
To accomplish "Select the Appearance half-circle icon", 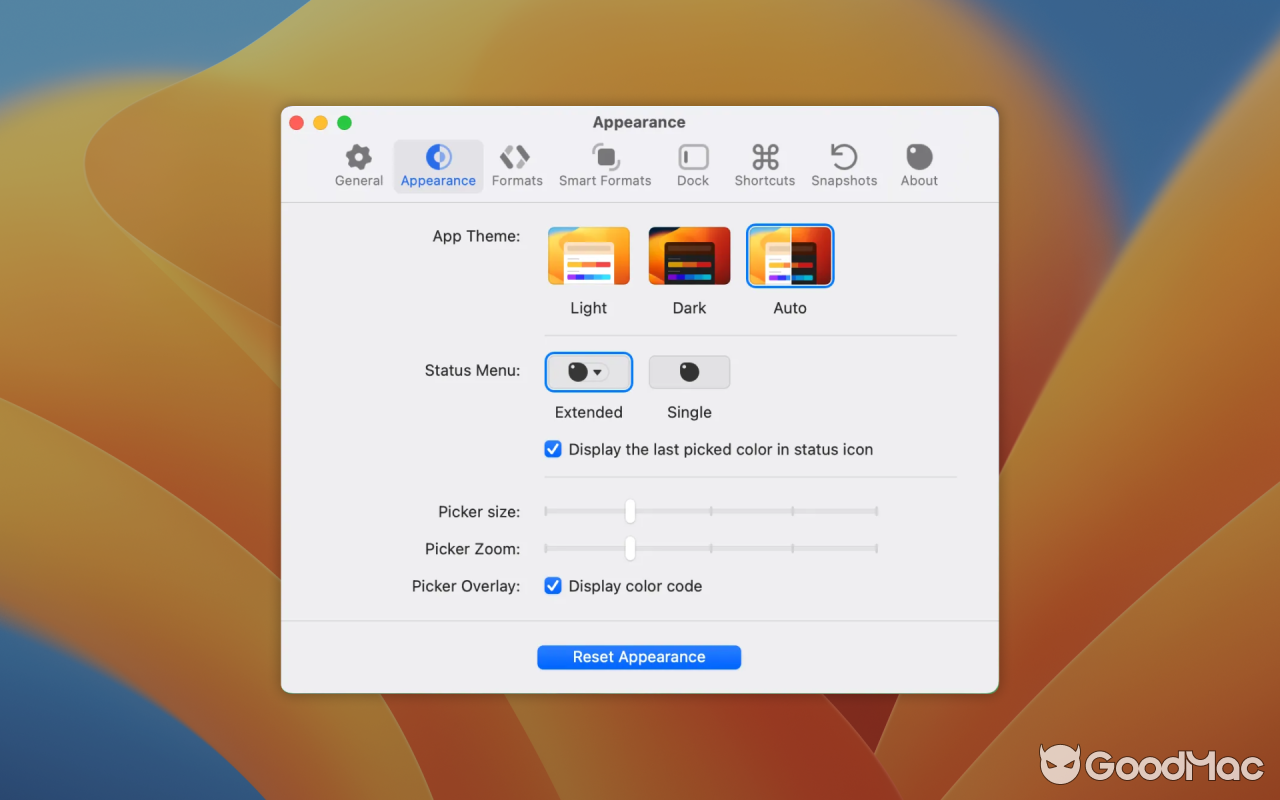I will tap(438, 156).
